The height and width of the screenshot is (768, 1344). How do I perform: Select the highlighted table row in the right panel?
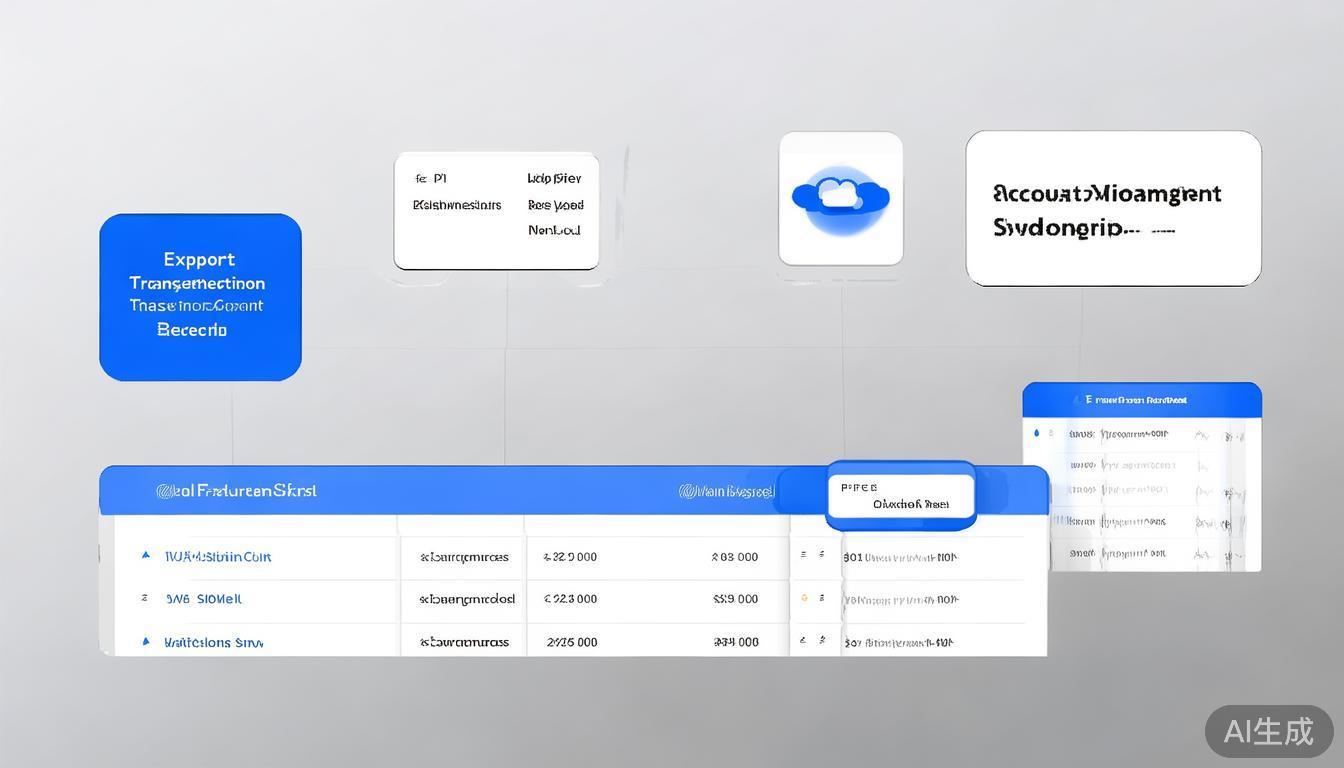pyautogui.click(x=1140, y=521)
